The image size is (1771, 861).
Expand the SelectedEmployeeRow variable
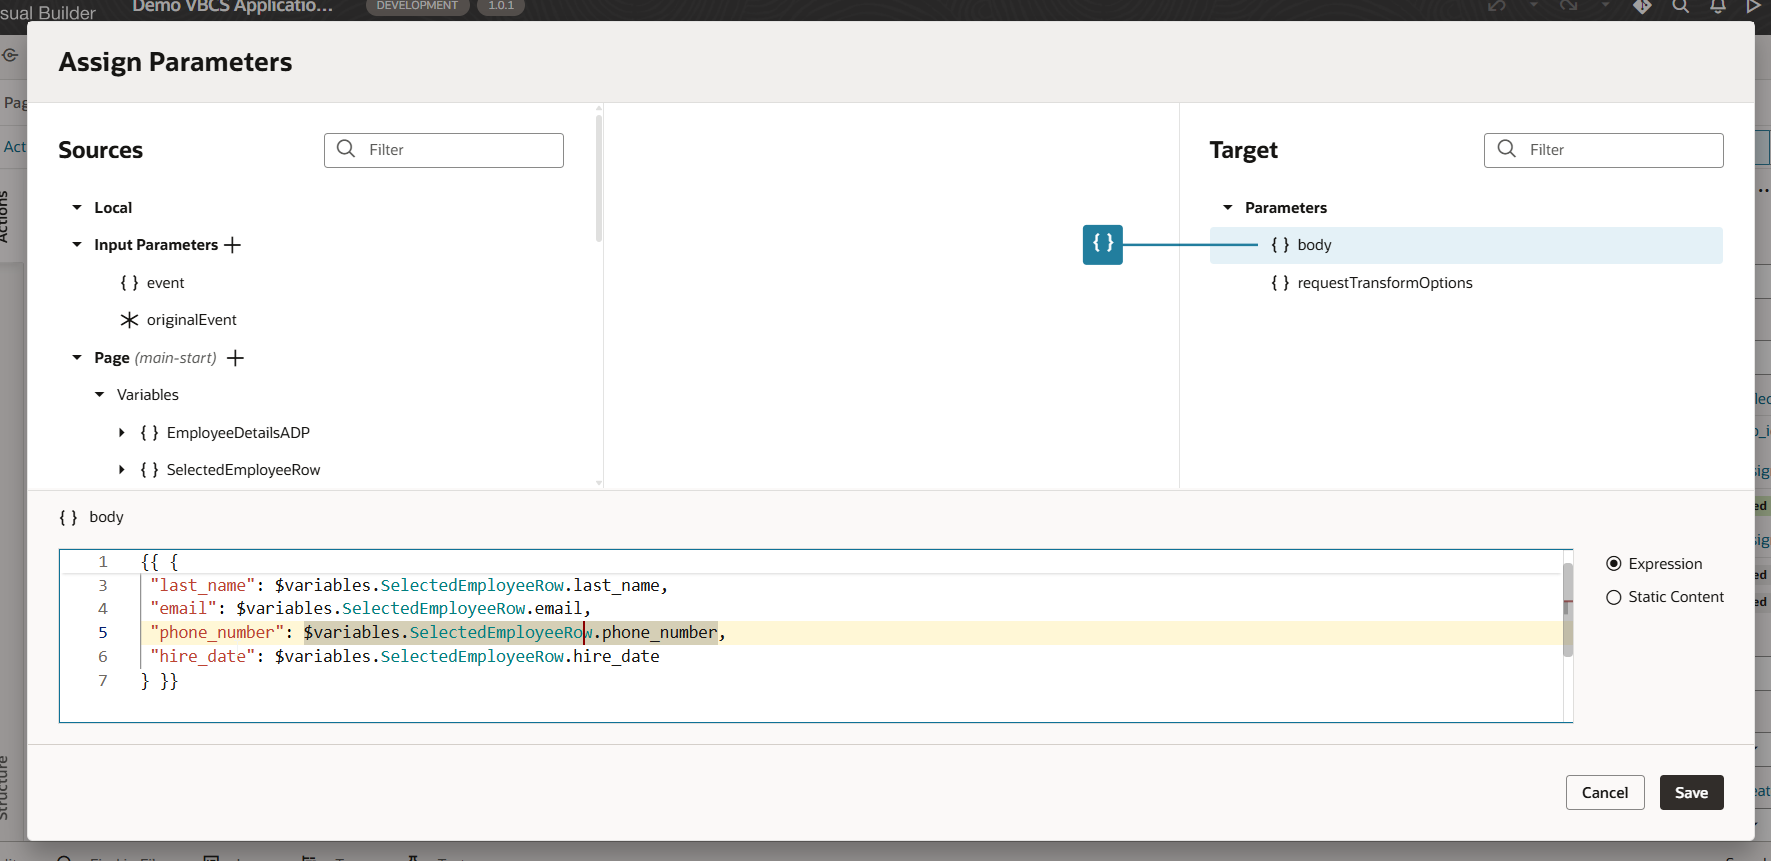pos(122,470)
